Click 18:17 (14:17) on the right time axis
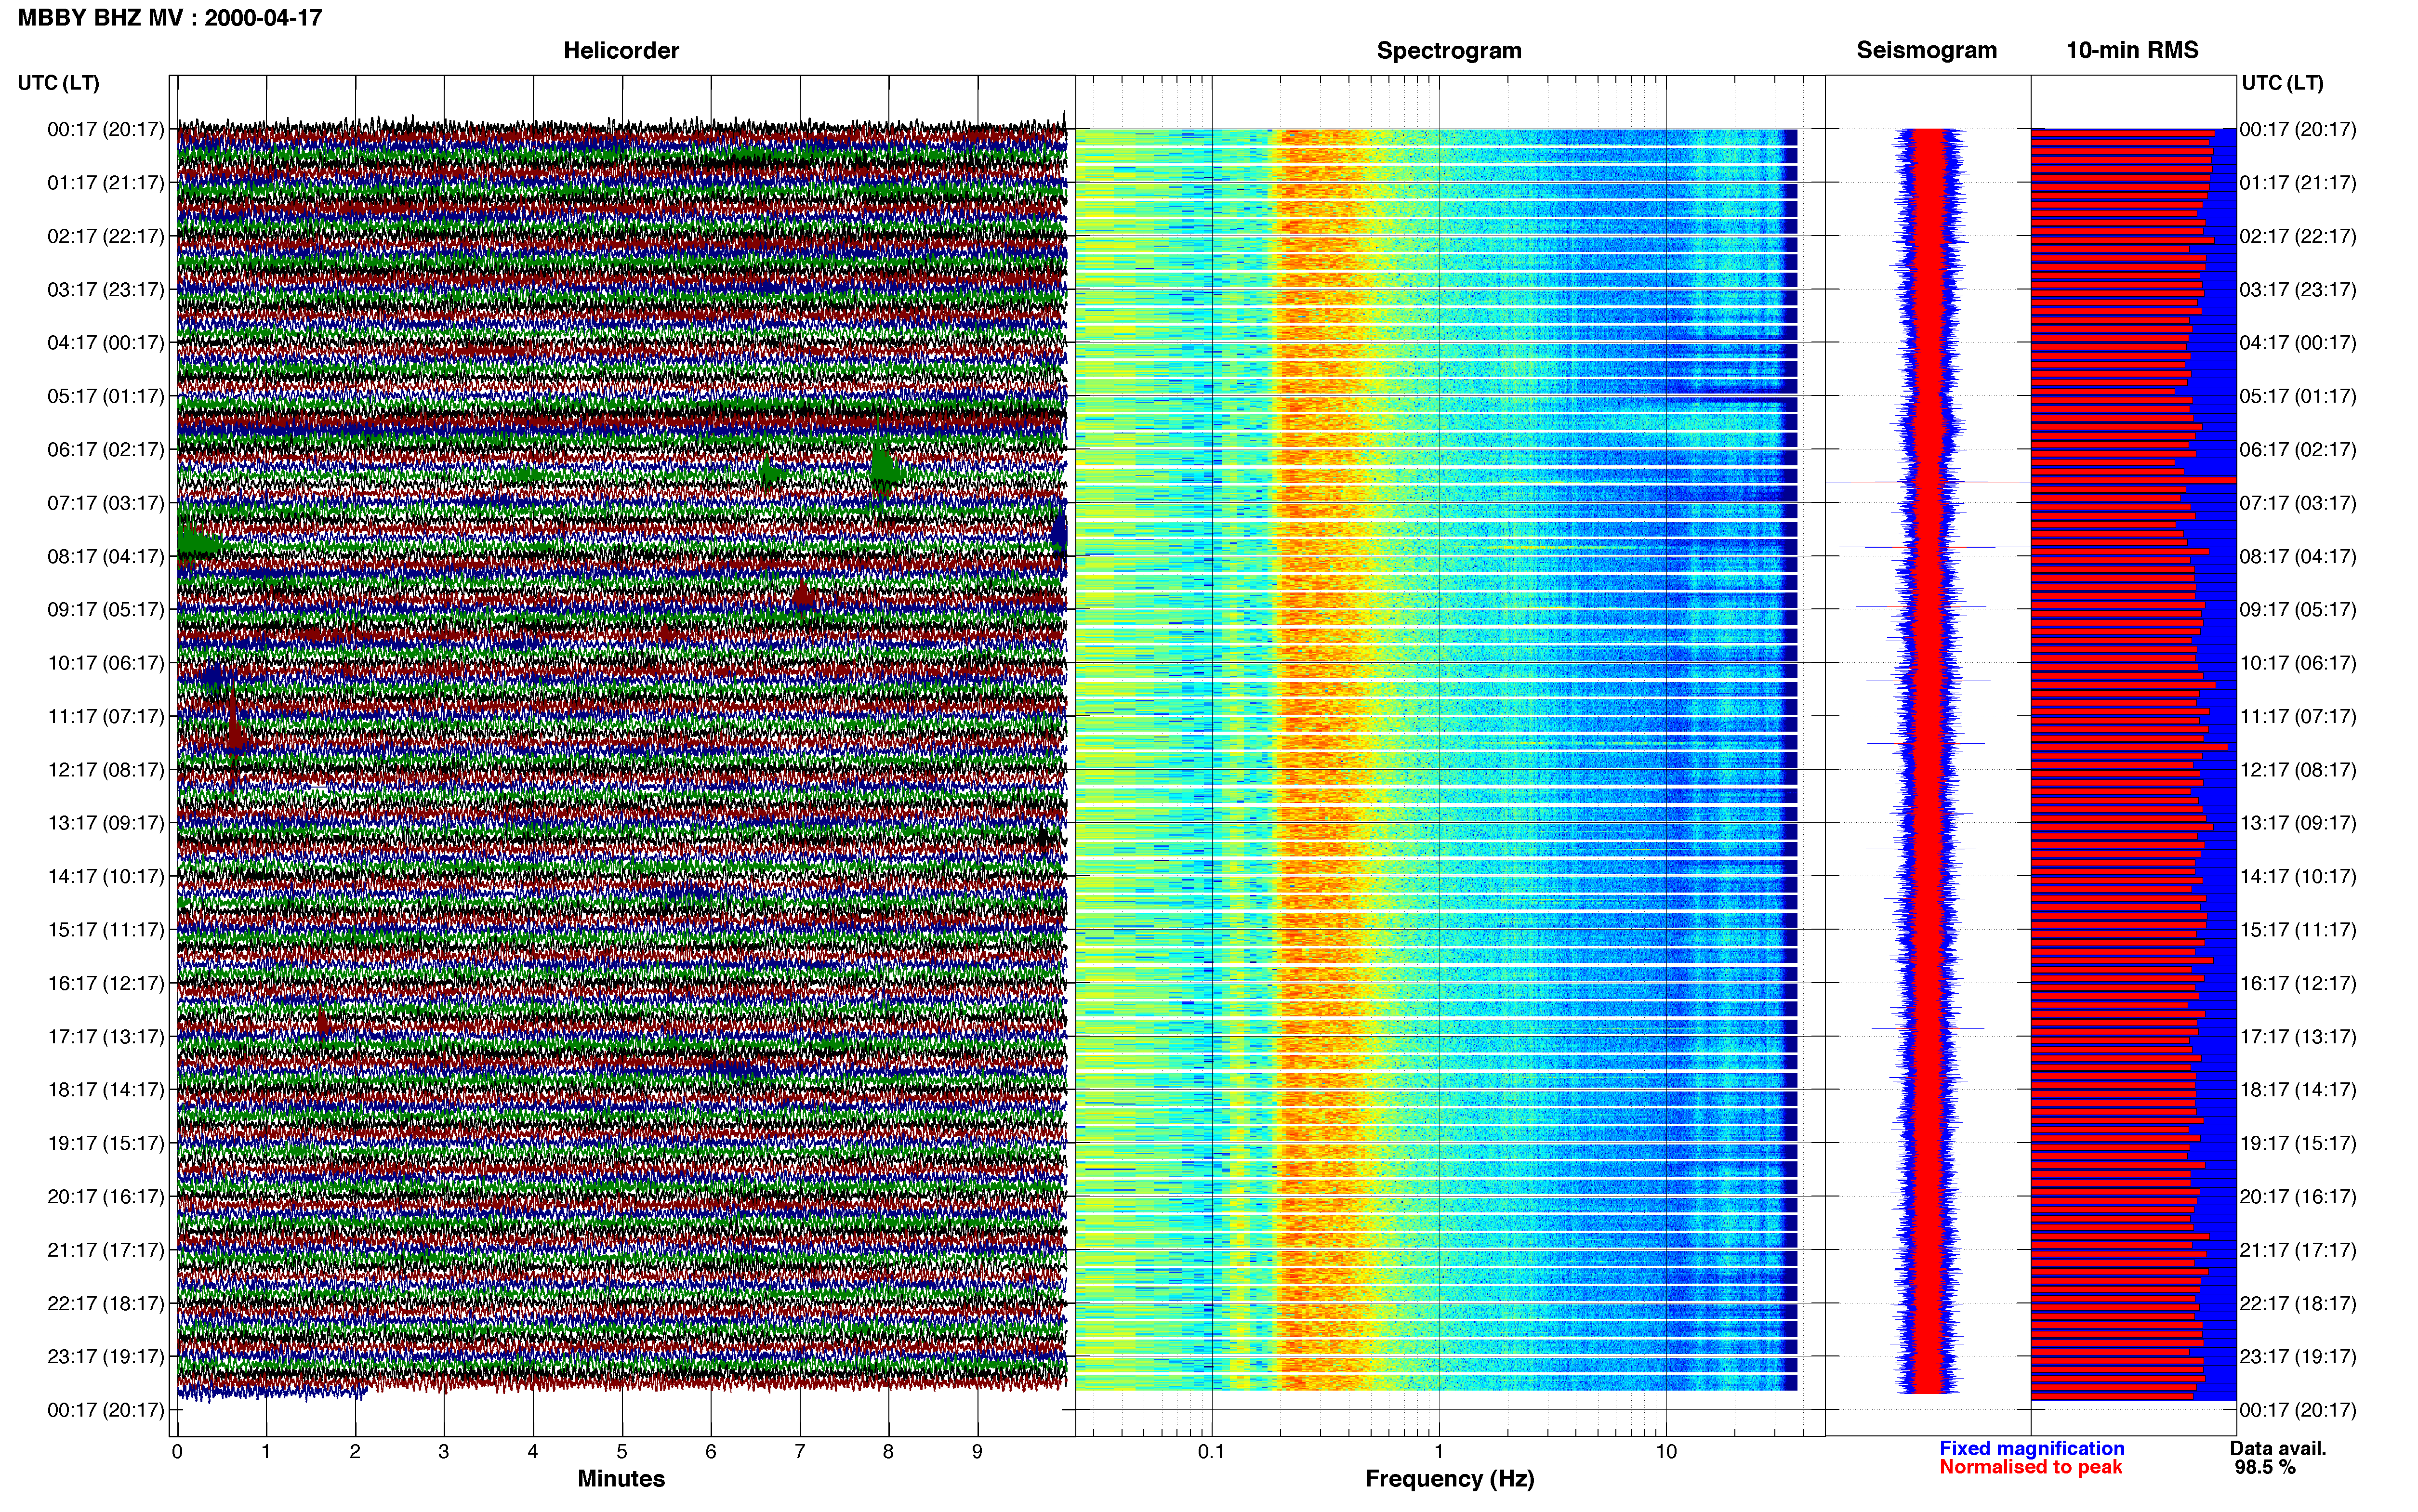This screenshot has width=2418, height=1512. (x=2298, y=1090)
